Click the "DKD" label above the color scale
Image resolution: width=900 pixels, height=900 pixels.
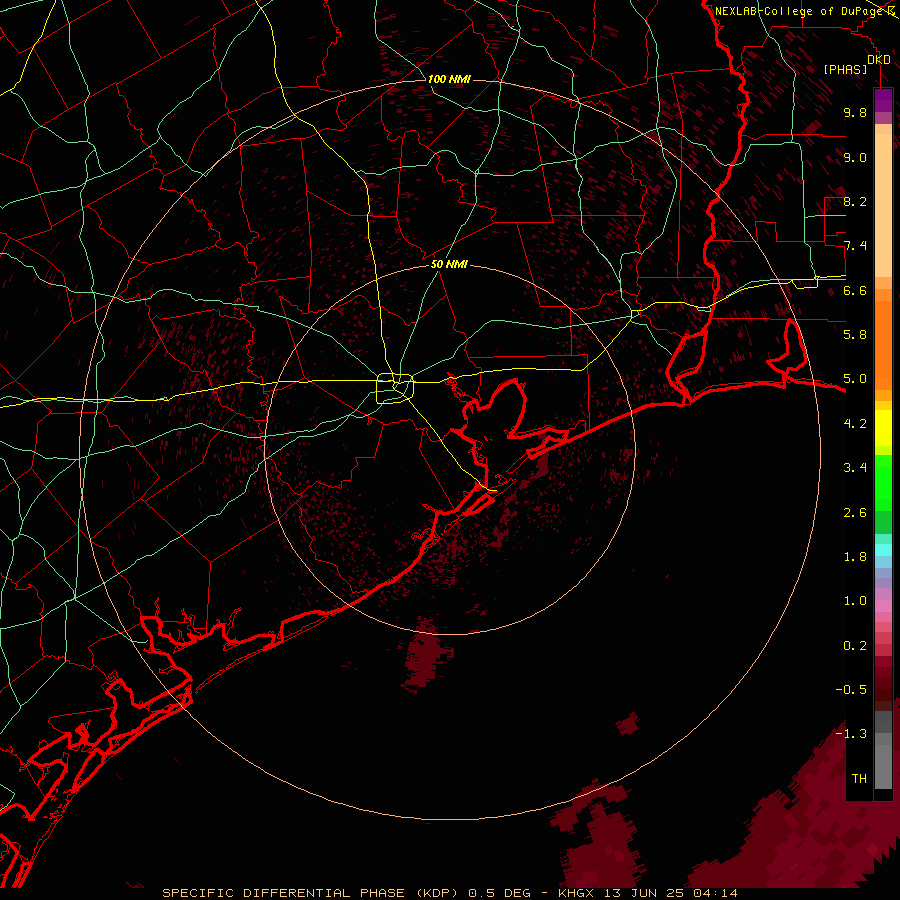click(879, 60)
